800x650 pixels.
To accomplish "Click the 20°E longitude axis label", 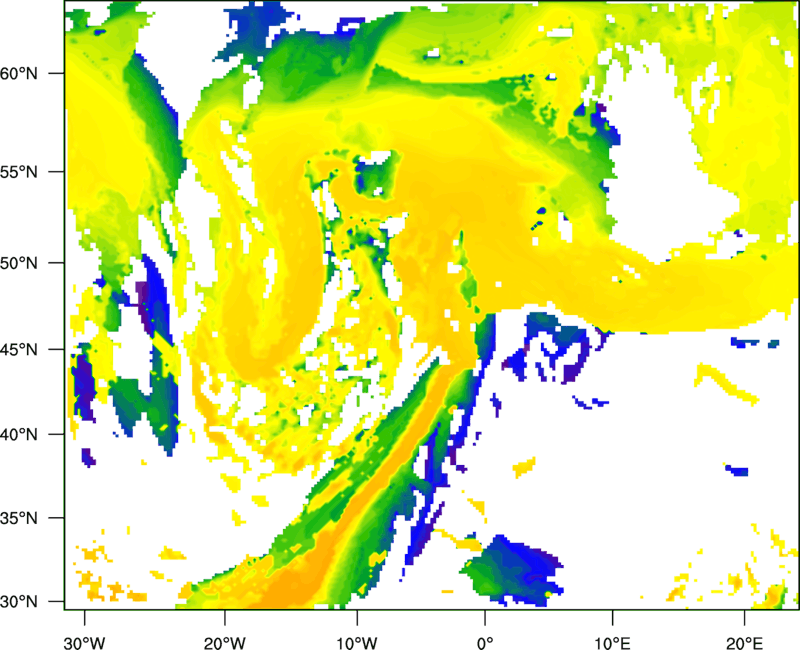I will pyautogui.click(x=744, y=643).
